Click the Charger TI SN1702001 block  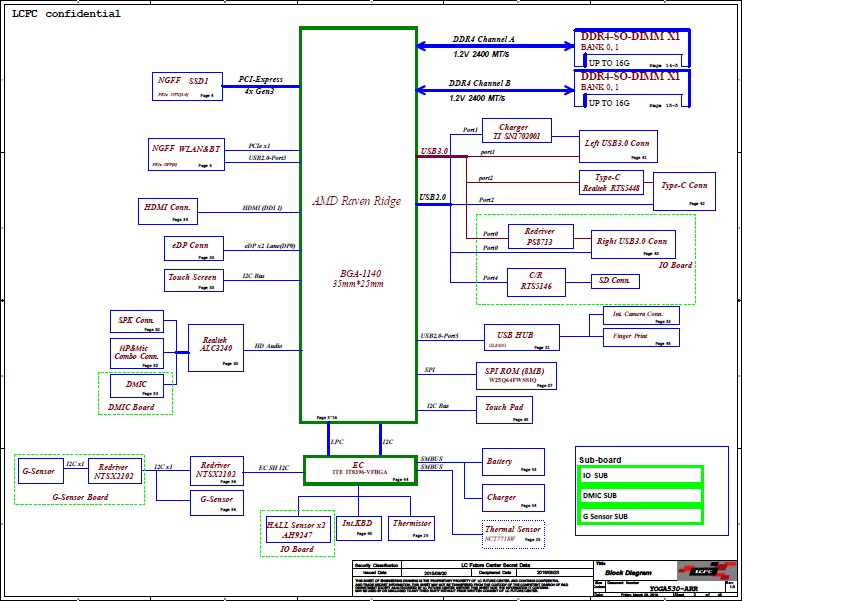tap(516, 132)
